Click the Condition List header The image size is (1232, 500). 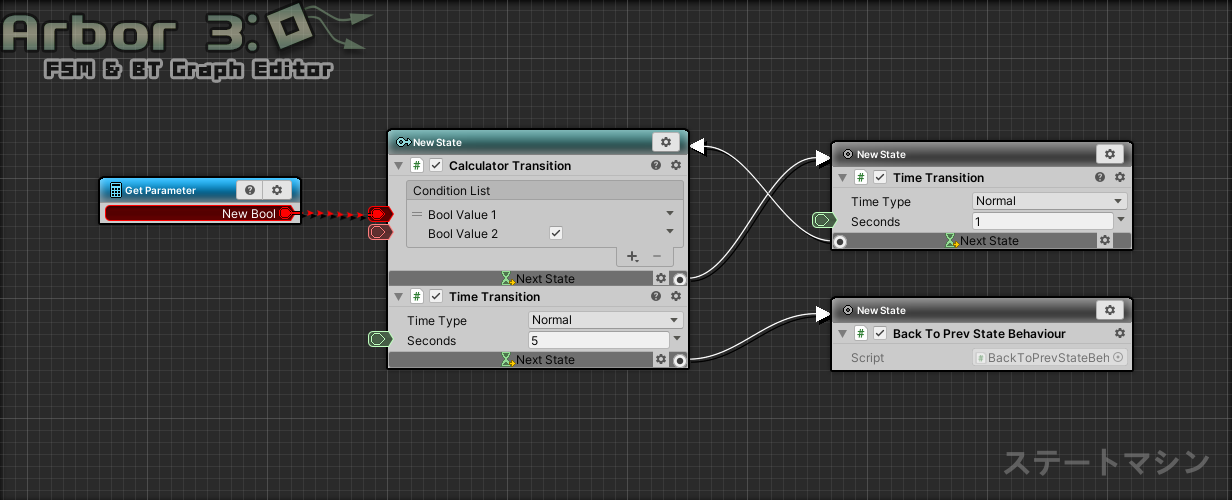point(545,191)
